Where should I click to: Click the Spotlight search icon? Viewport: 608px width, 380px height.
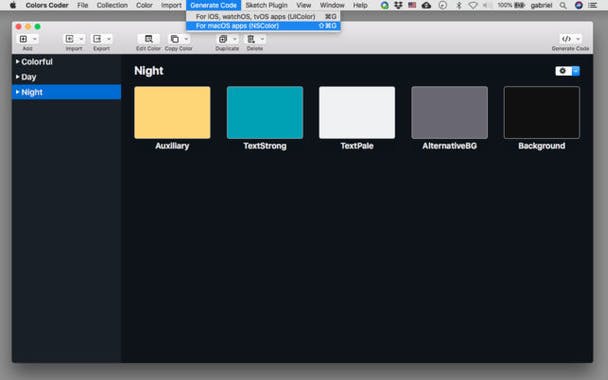(563, 5)
